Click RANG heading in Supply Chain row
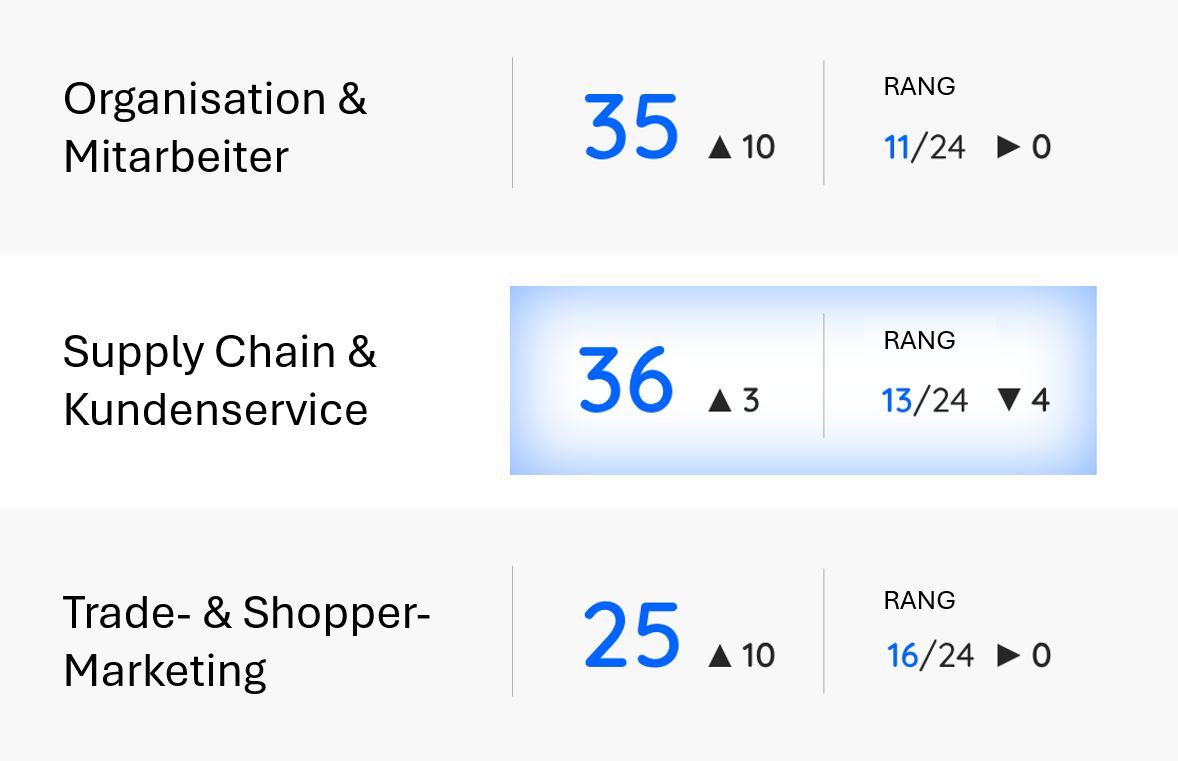Viewport: 1178px width, 761px height. (x=919, y=341)
